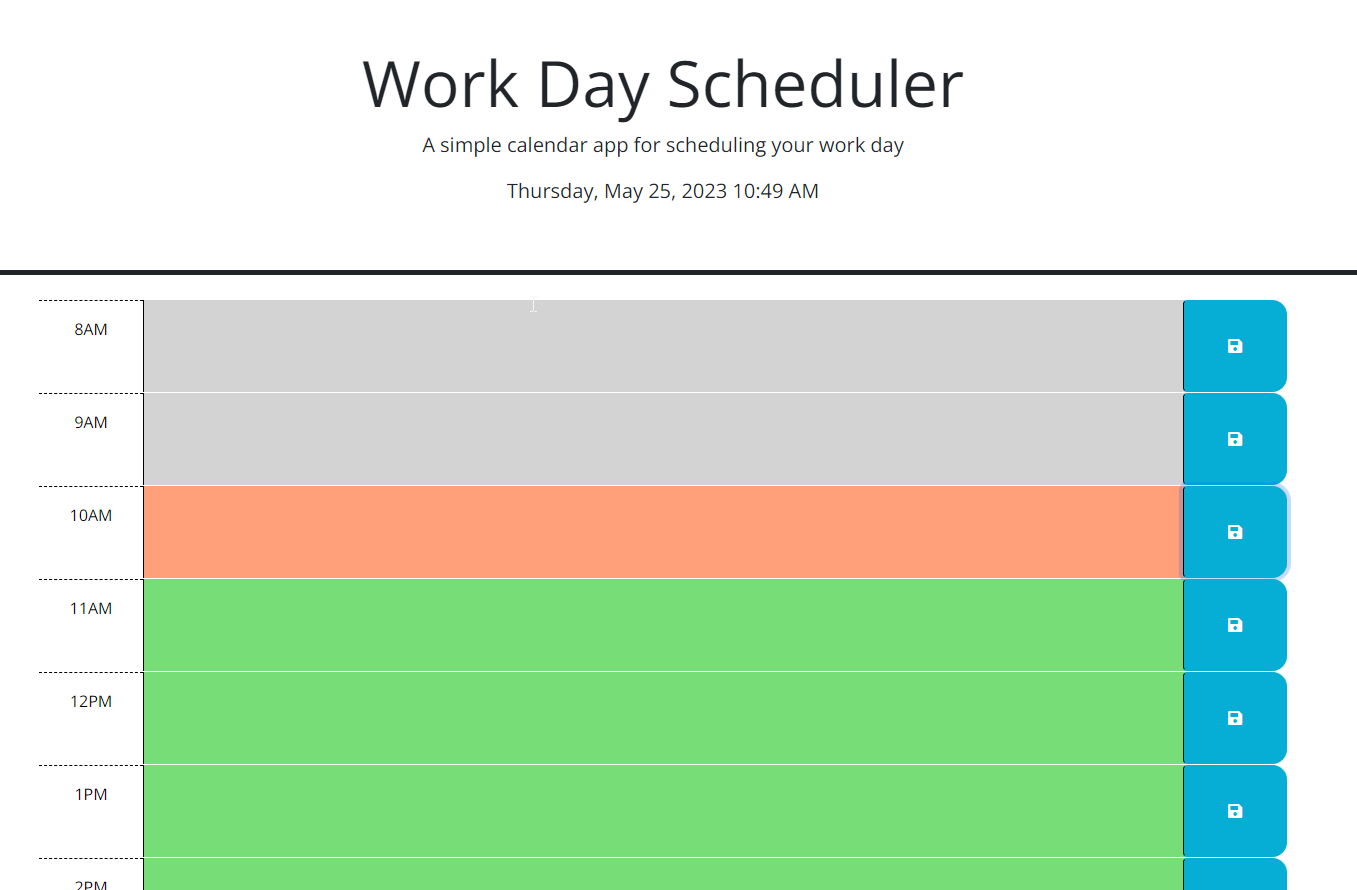Screen dimensions: 1357x890
Task: Click the save icon for the 12PM row
Action: [x=1234, y=717]
